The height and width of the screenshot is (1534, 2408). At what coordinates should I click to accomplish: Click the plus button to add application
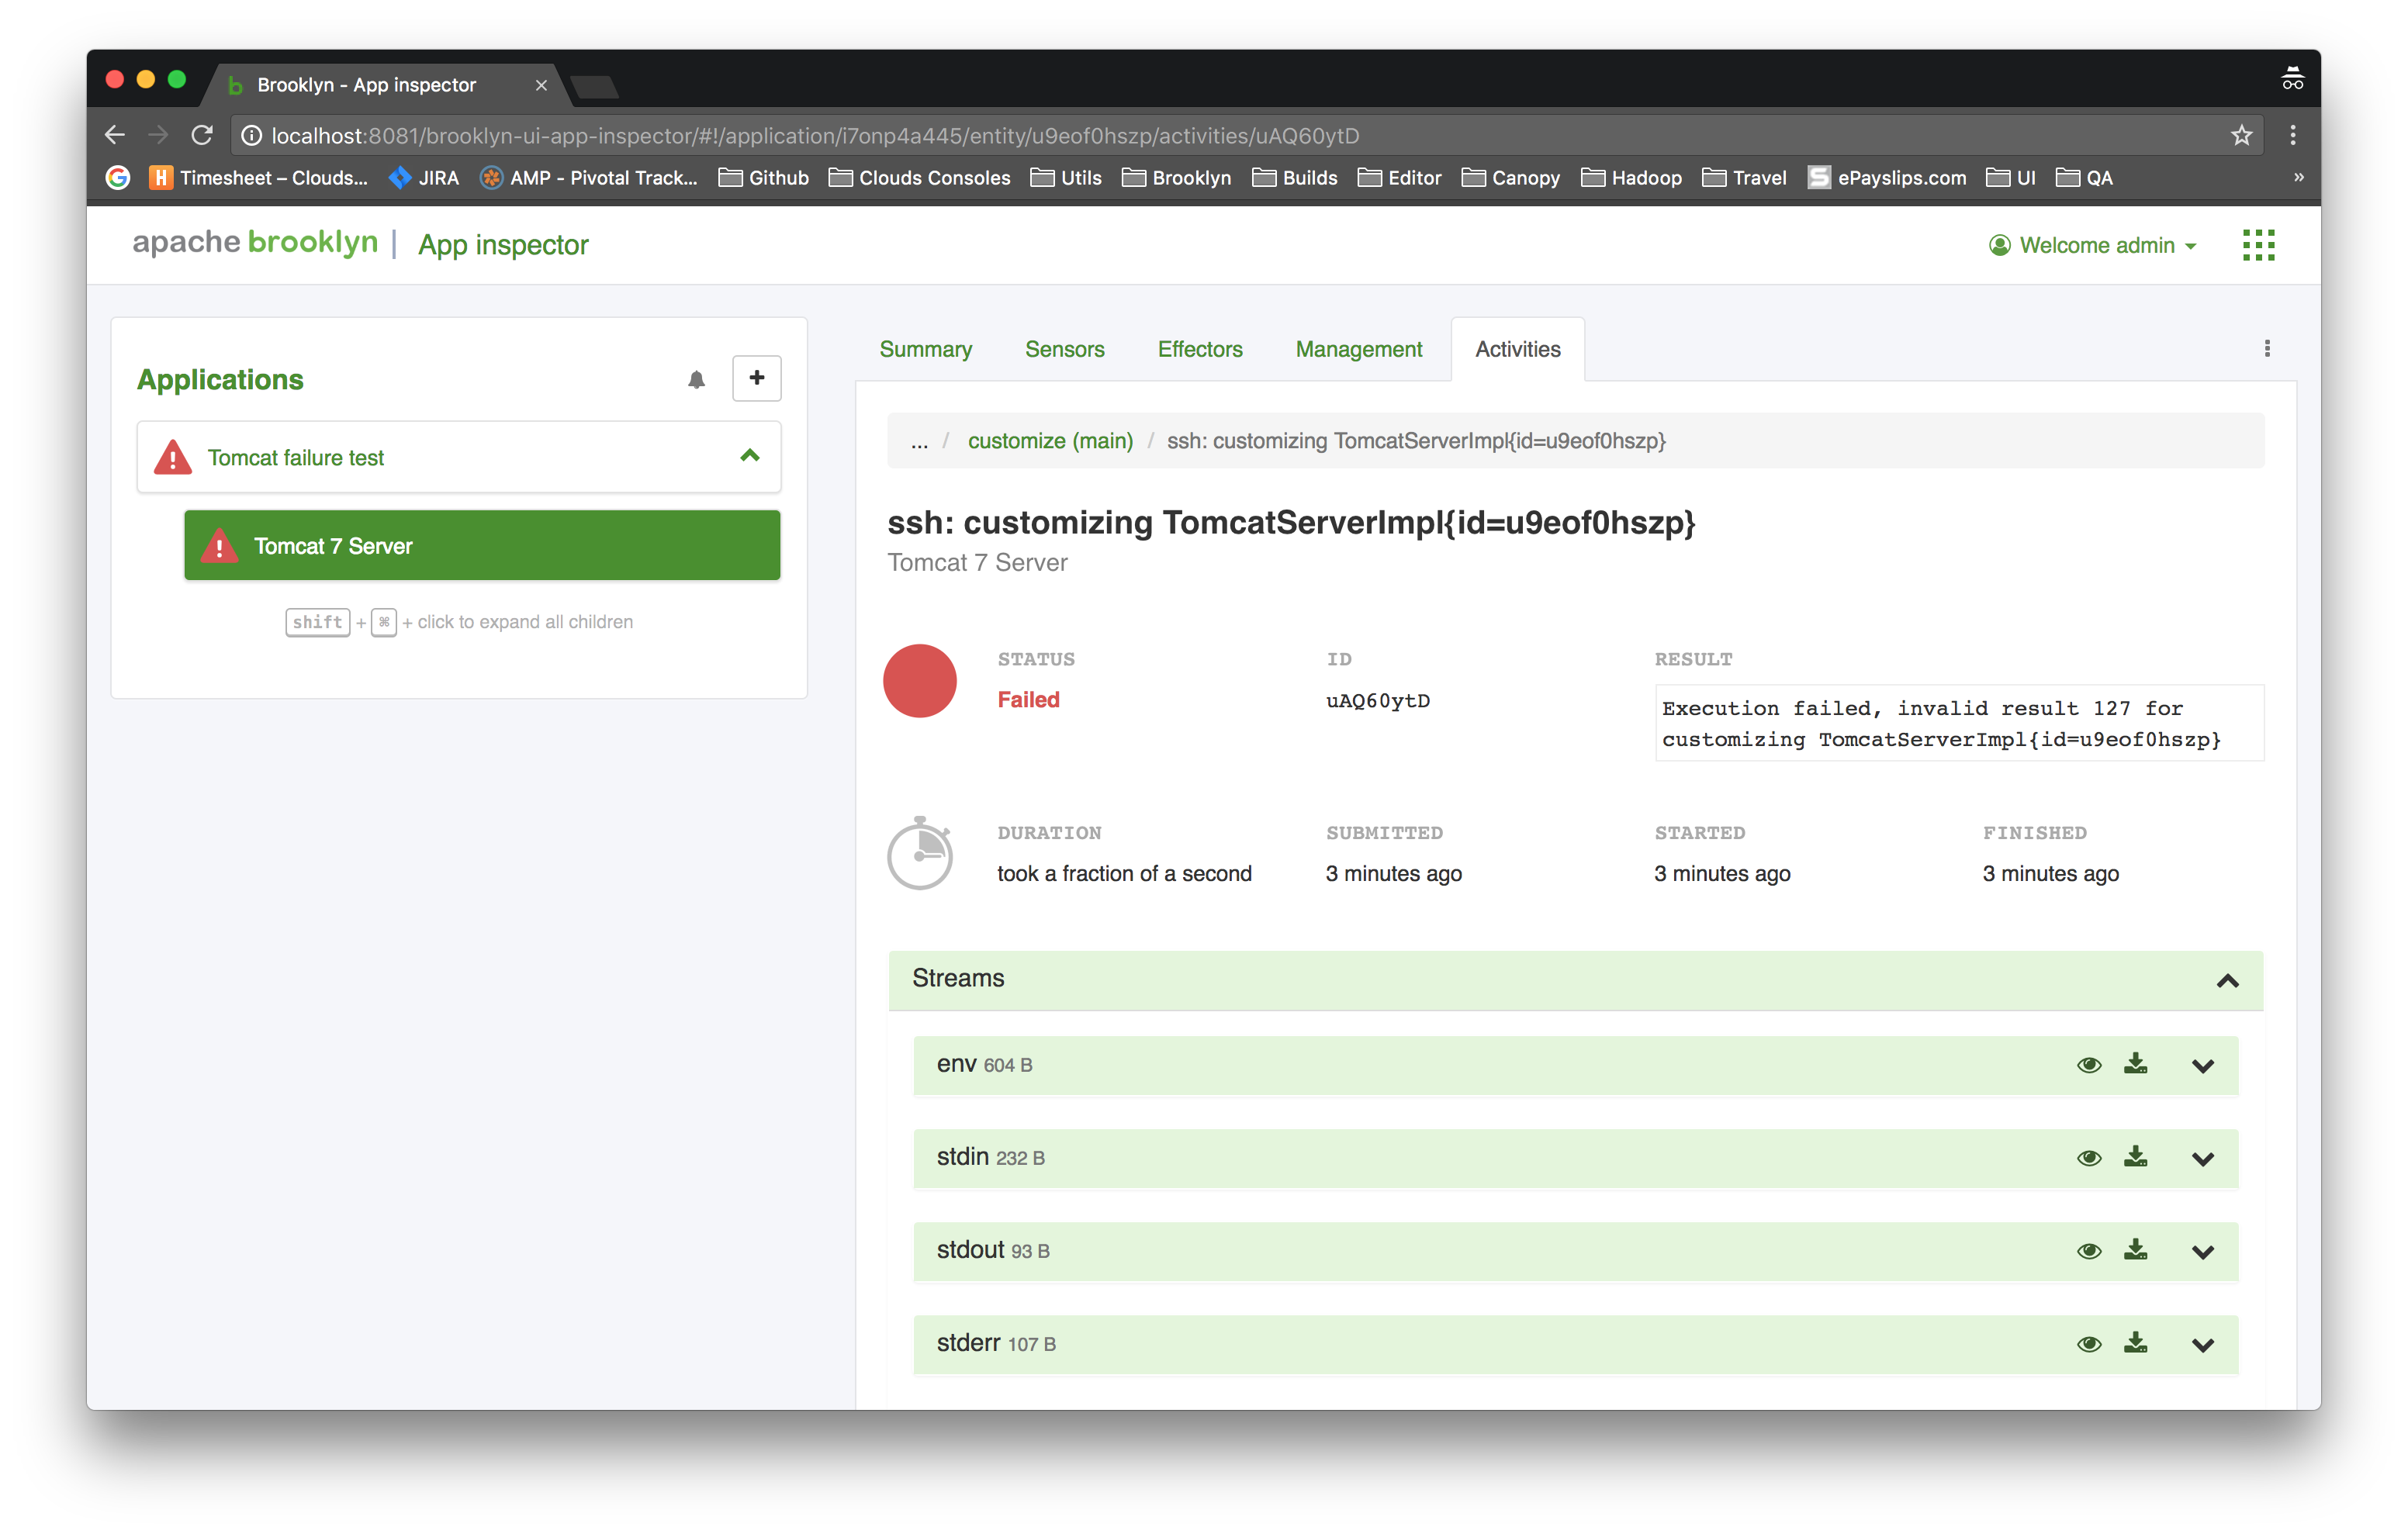(x=756, y=378)
